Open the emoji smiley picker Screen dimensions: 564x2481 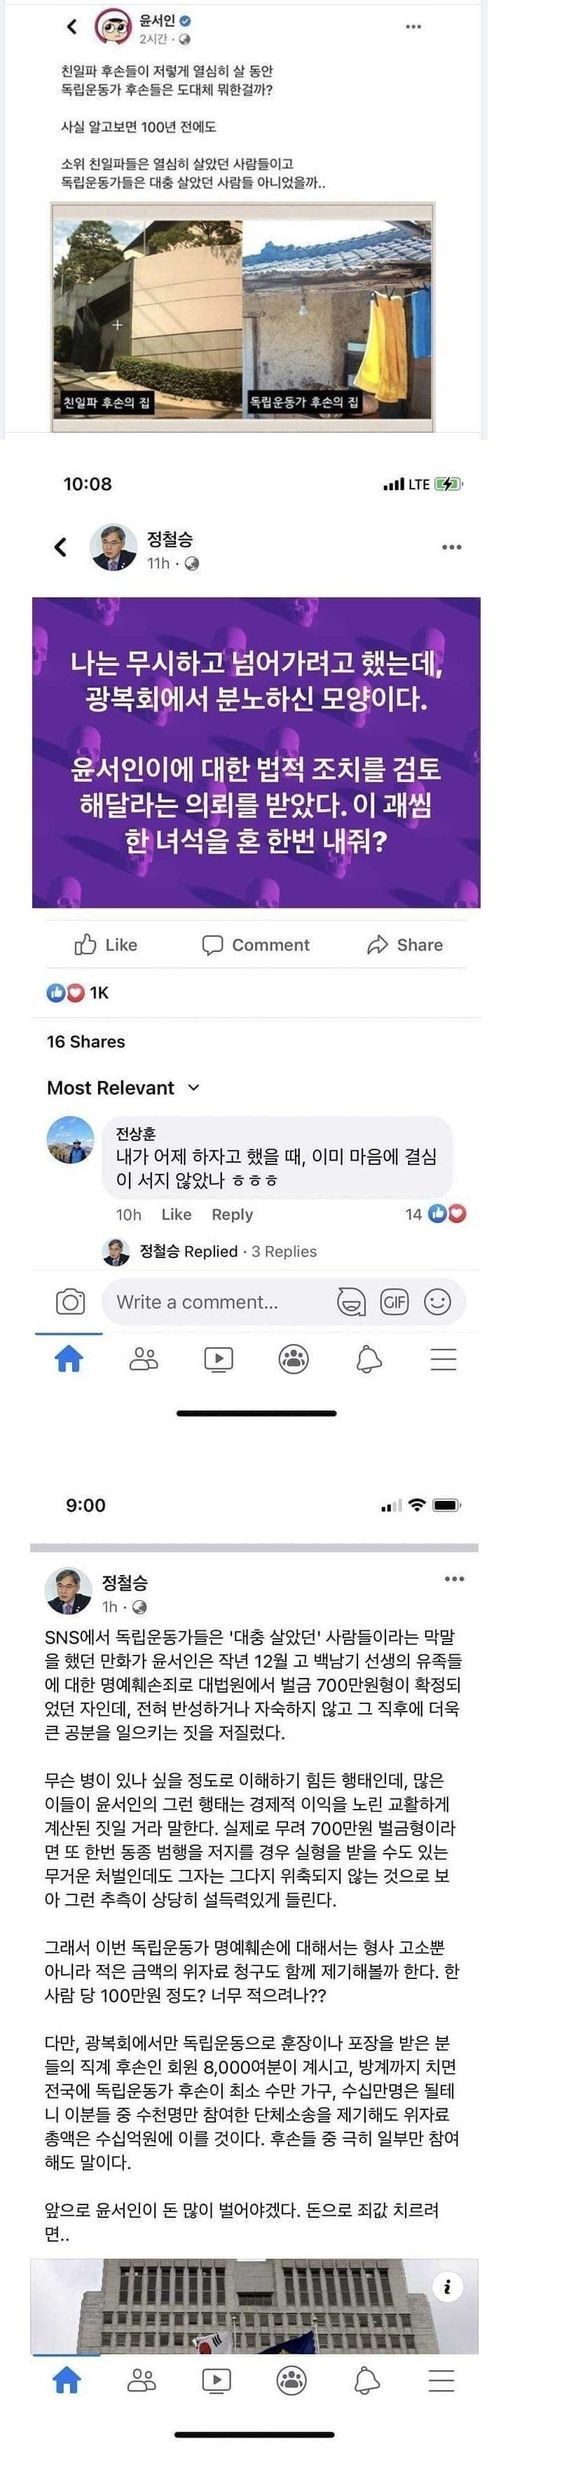click(438, 1302)
